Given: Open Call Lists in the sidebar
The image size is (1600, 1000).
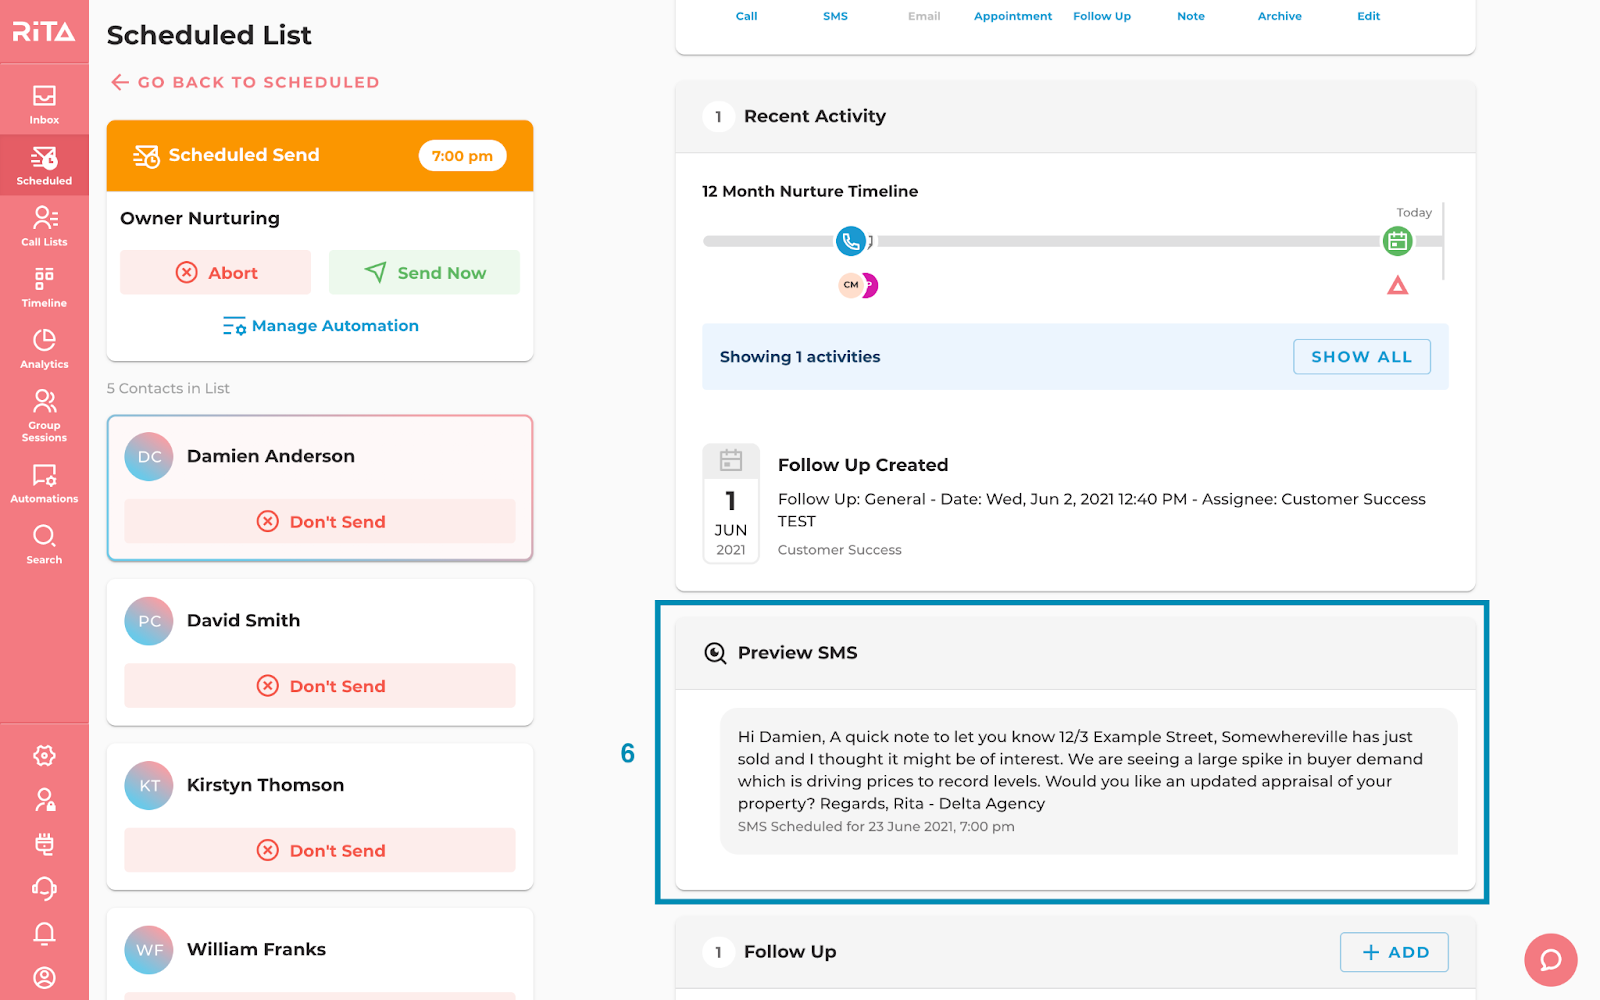Looking at the screenshot, I should pos(44,226).
